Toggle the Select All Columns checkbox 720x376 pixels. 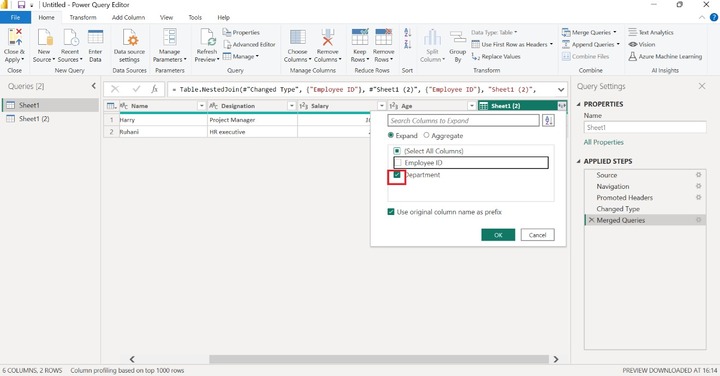[x=397, y=151]
